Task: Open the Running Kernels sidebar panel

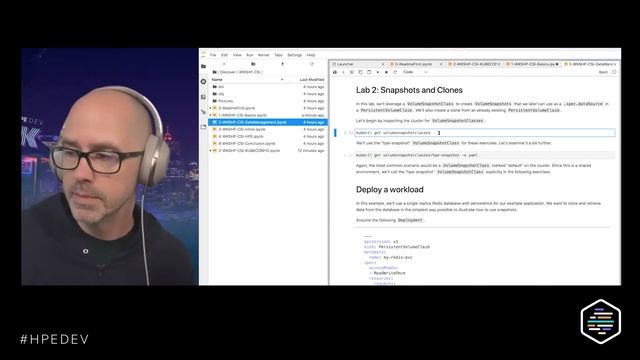Action: (204, 82)
